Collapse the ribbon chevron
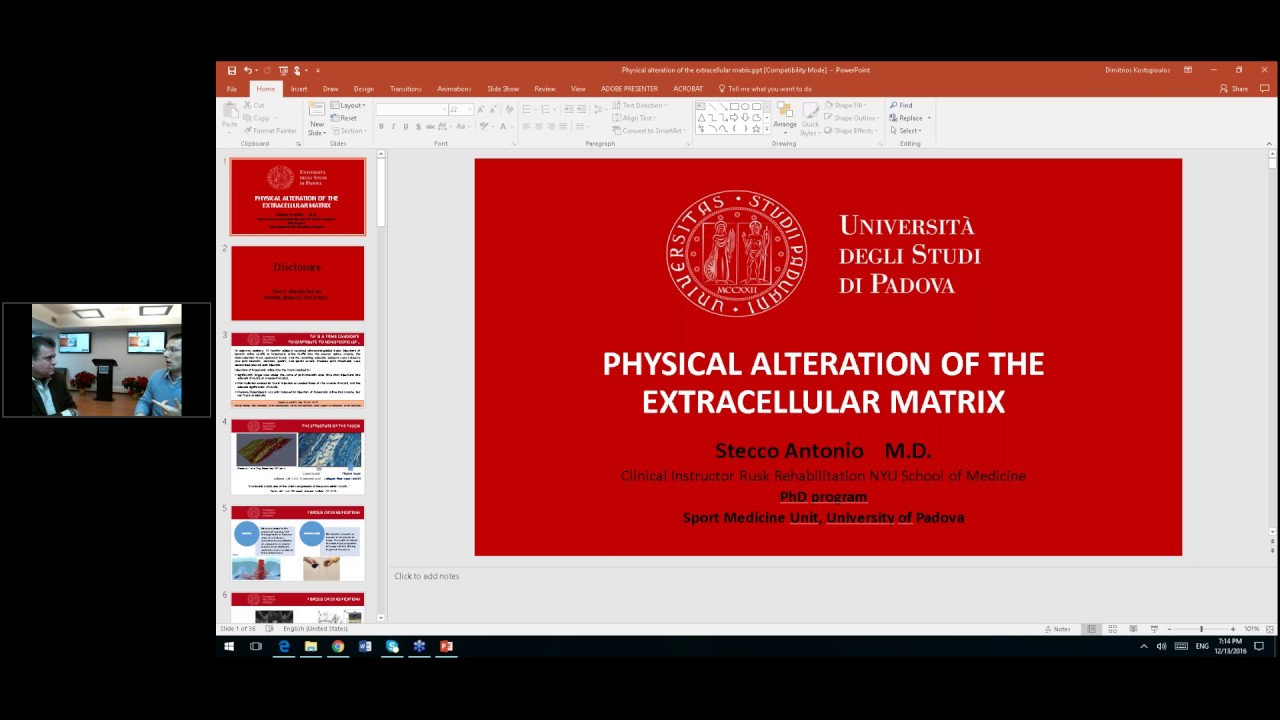1280x720 pixels. [1269, 144]
